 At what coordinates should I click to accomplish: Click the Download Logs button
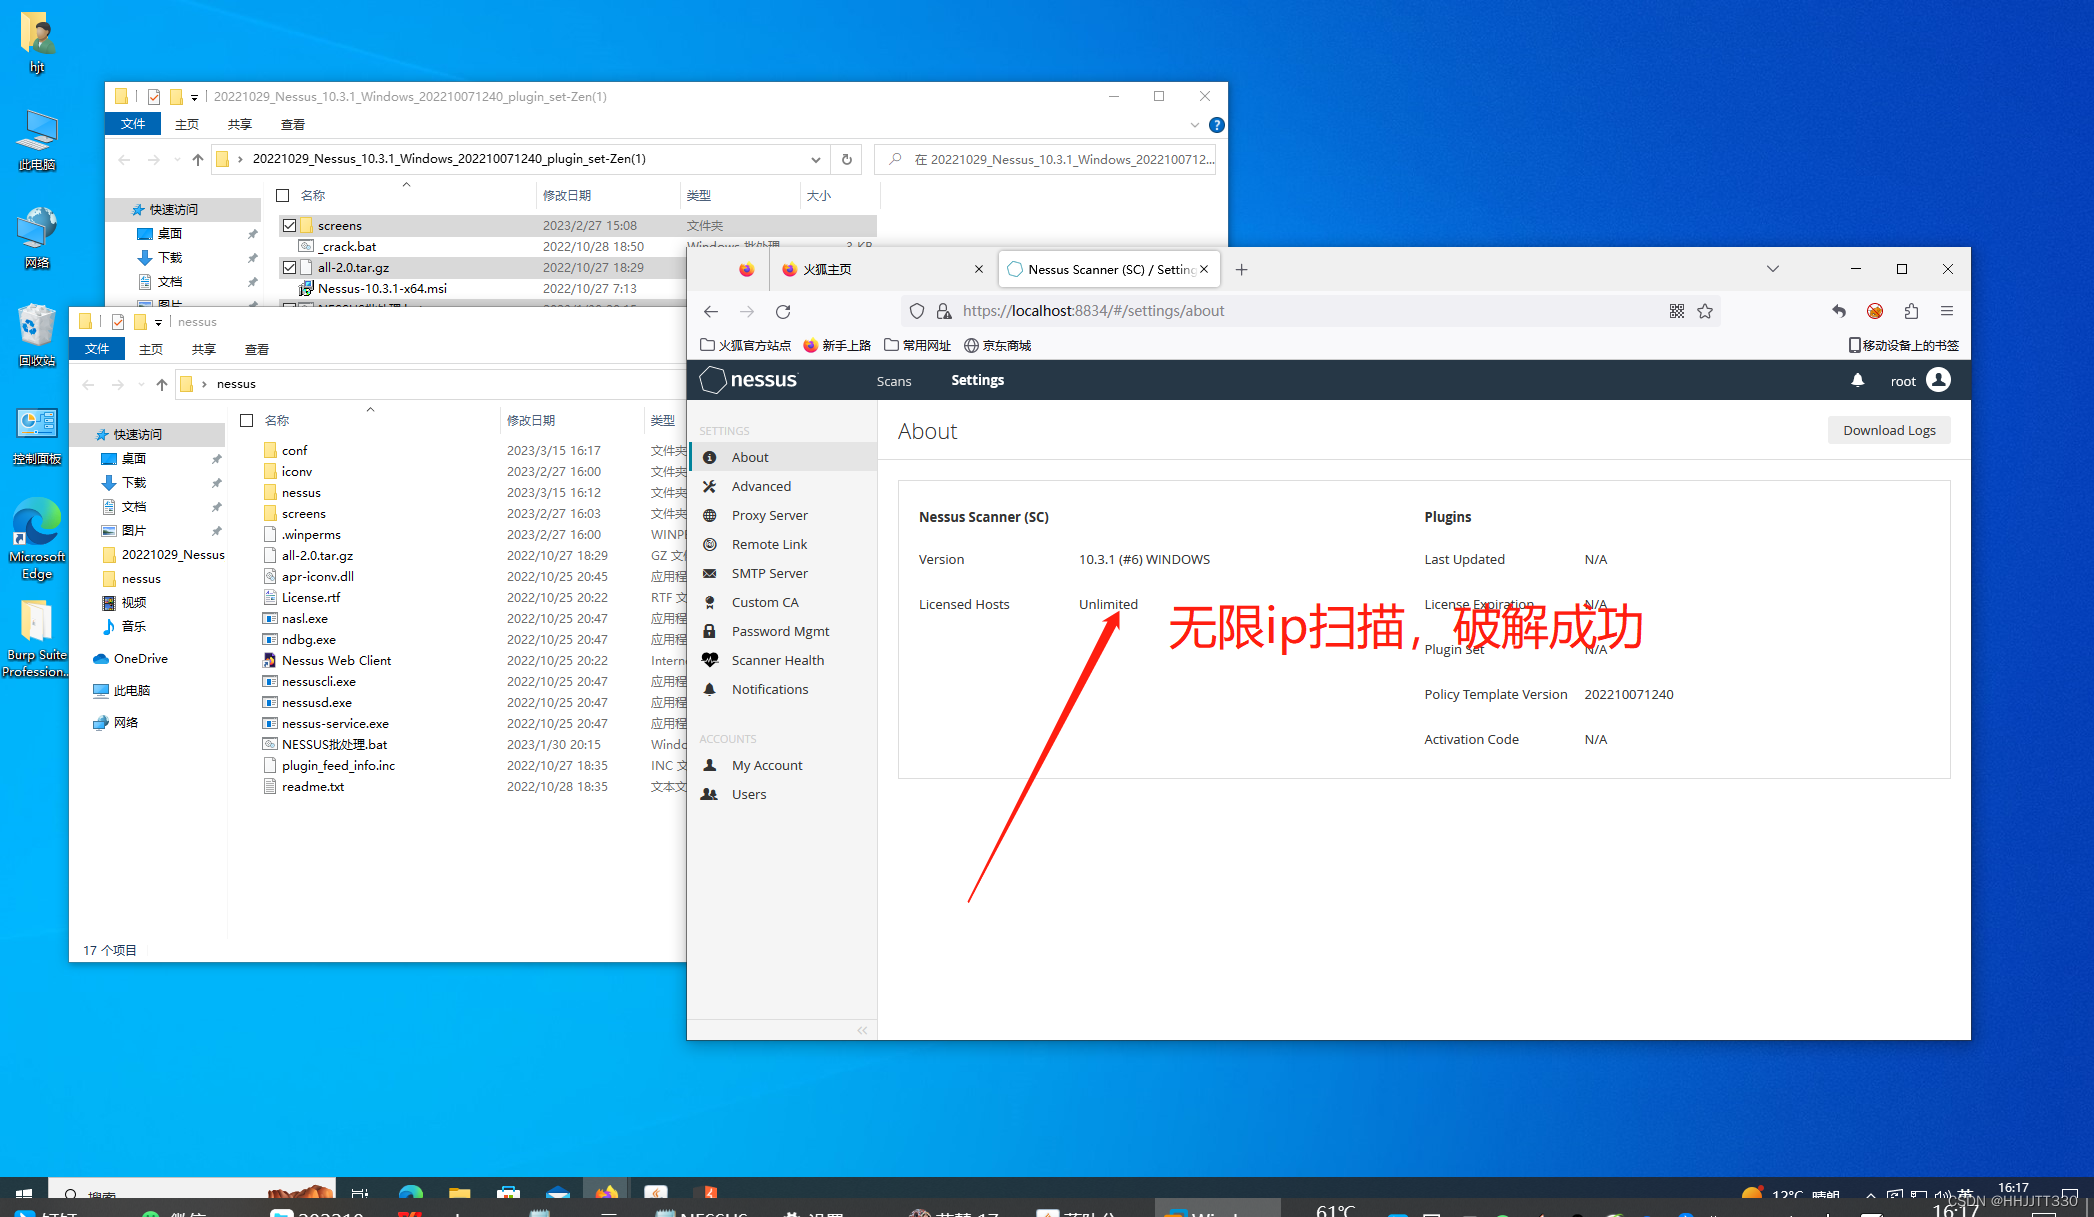[1888, 430]
